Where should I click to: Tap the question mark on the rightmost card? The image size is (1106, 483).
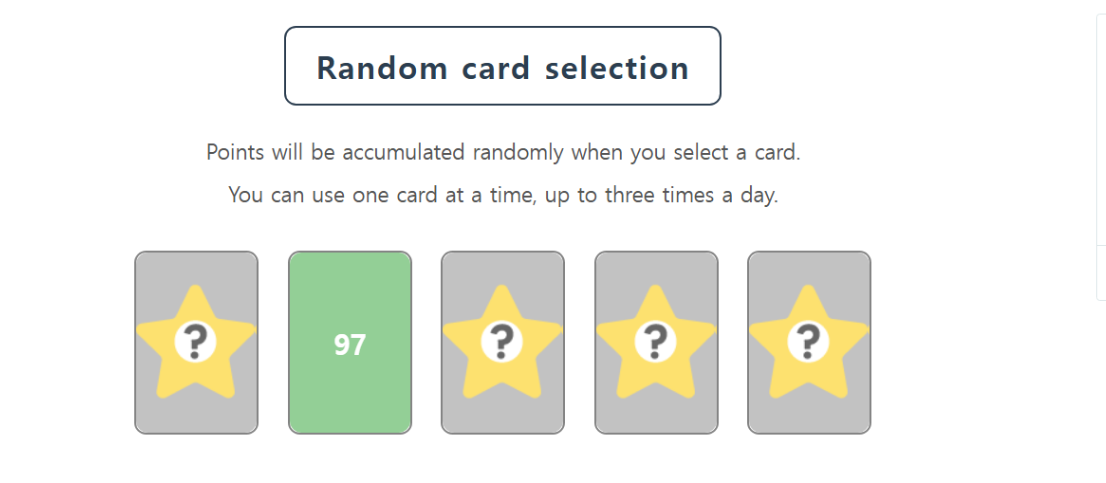pyautogui.click(x=808, y=341)
